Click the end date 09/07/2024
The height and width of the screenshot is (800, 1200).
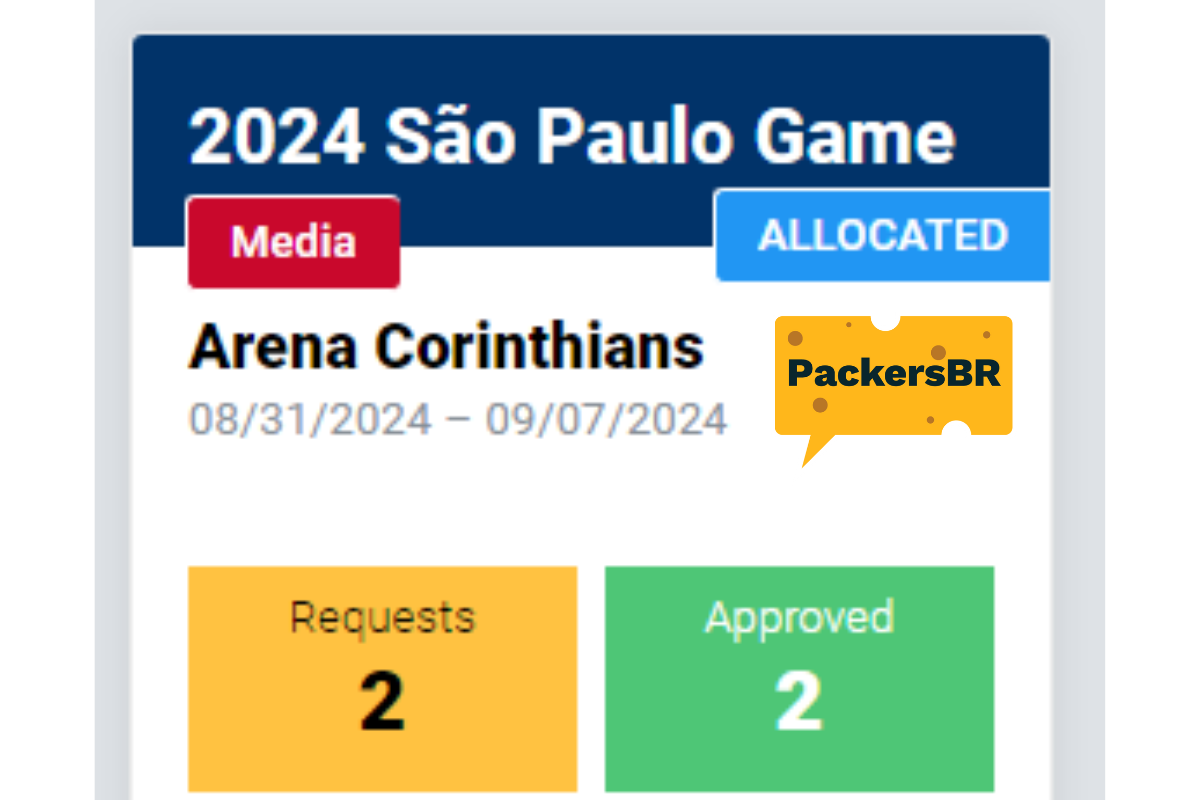[x=606, y=419]
